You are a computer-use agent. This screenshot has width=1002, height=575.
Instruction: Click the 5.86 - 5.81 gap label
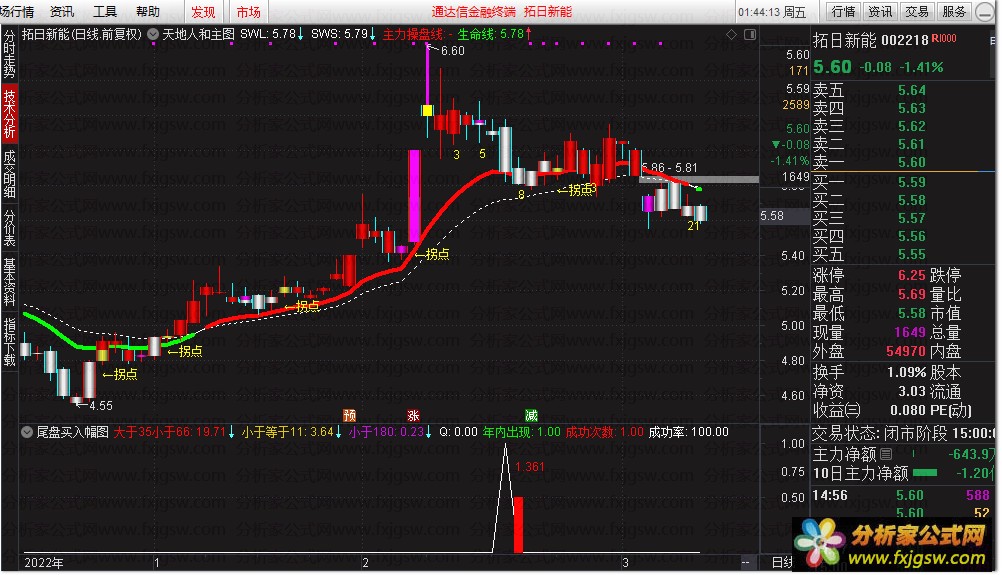670,167
